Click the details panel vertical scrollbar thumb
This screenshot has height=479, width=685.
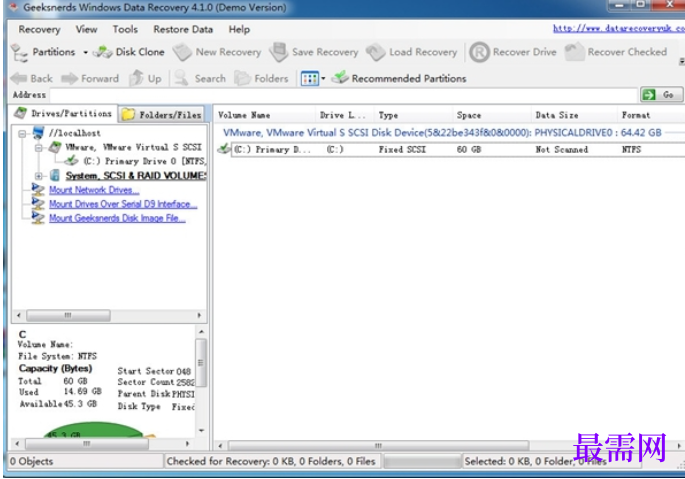(x=201, y=363)
